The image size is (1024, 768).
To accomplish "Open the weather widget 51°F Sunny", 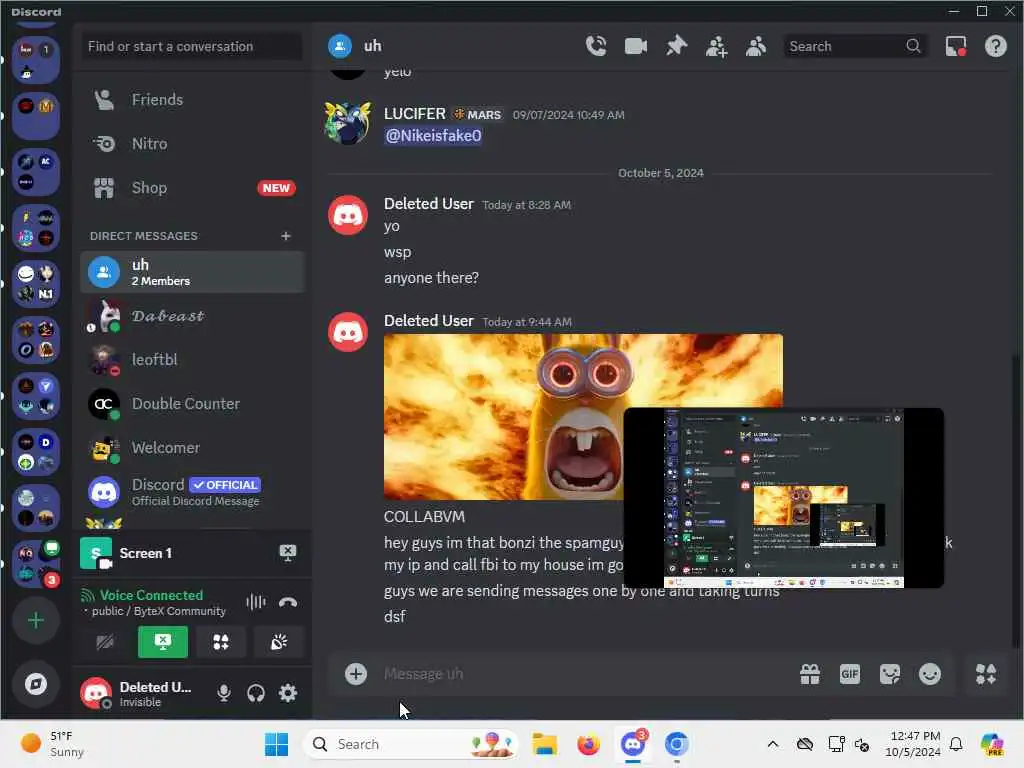I will pyautogui.click(x=54, y=744).
